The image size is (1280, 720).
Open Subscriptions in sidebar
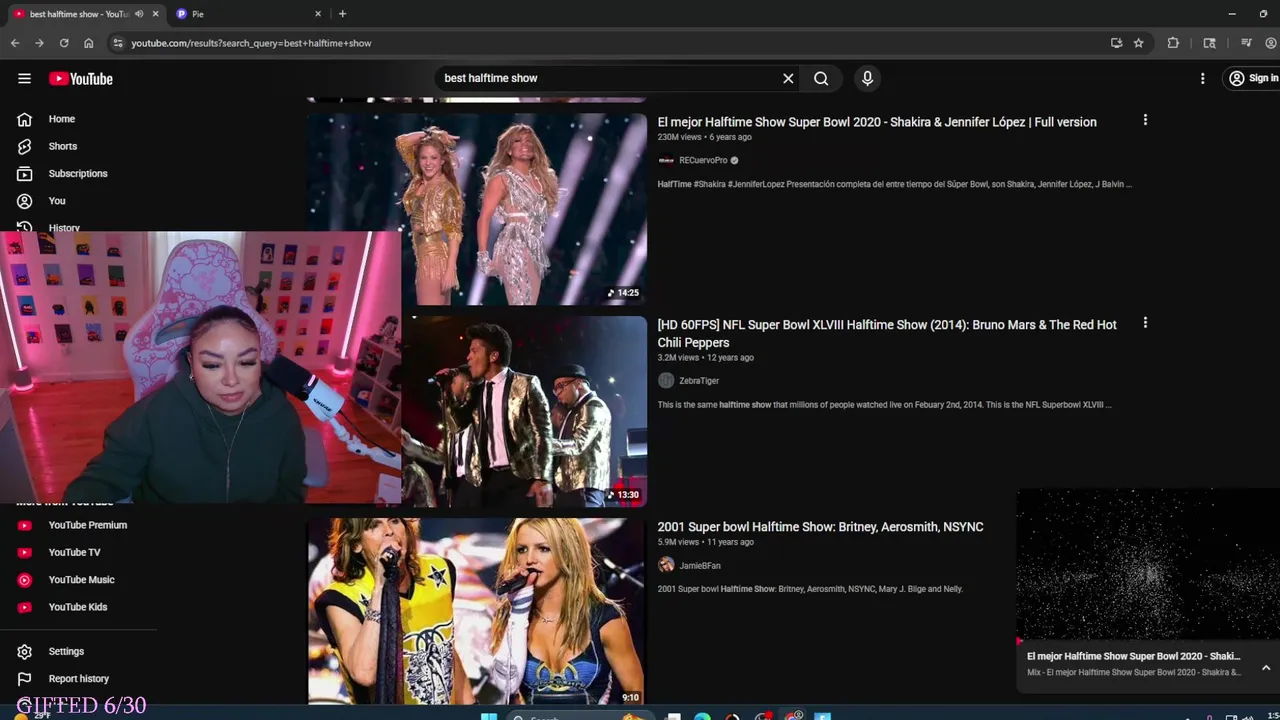click(x=78, y=173)
